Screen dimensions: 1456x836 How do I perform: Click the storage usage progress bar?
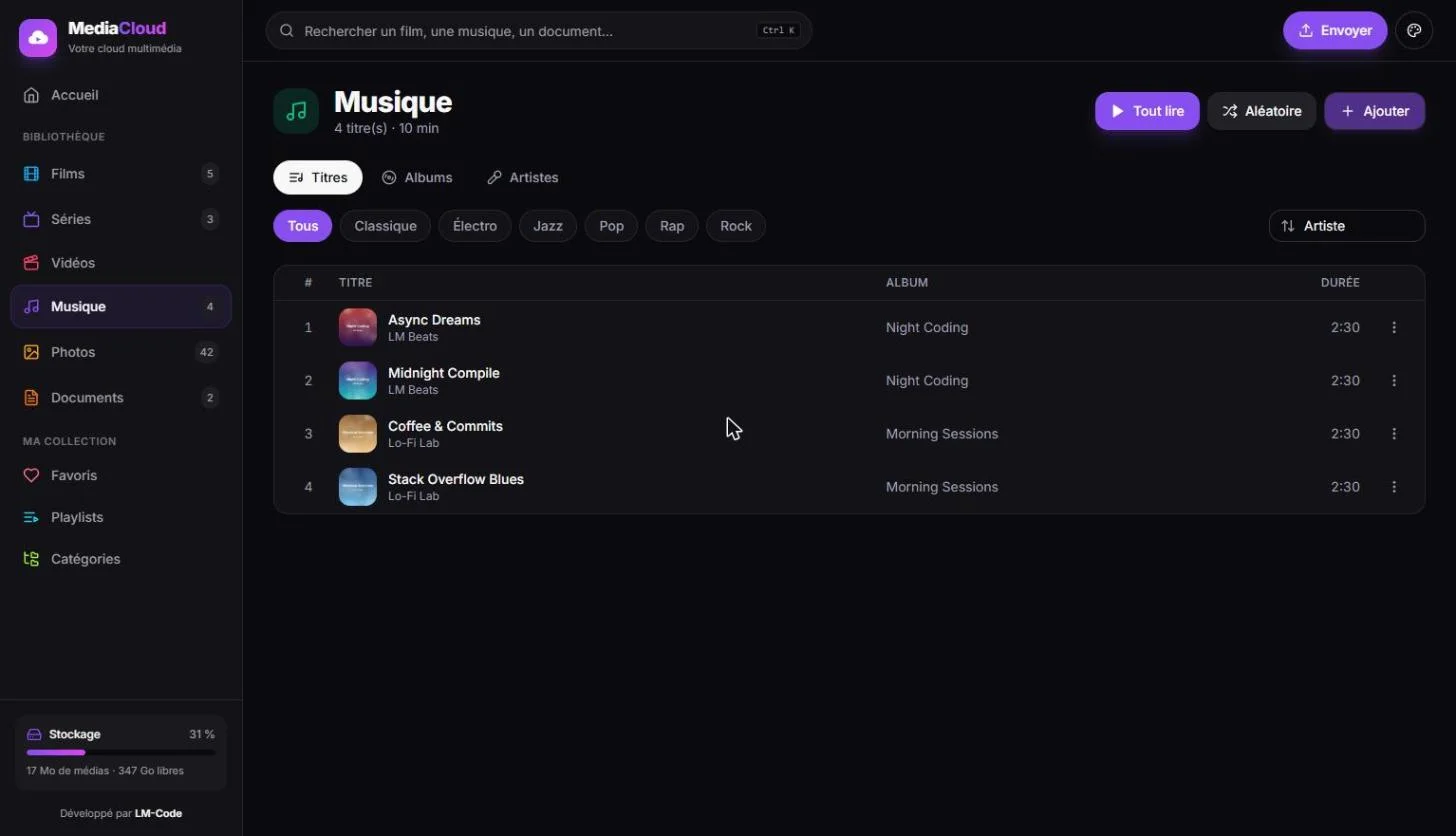pyautogui.click(x=121, y=753)
